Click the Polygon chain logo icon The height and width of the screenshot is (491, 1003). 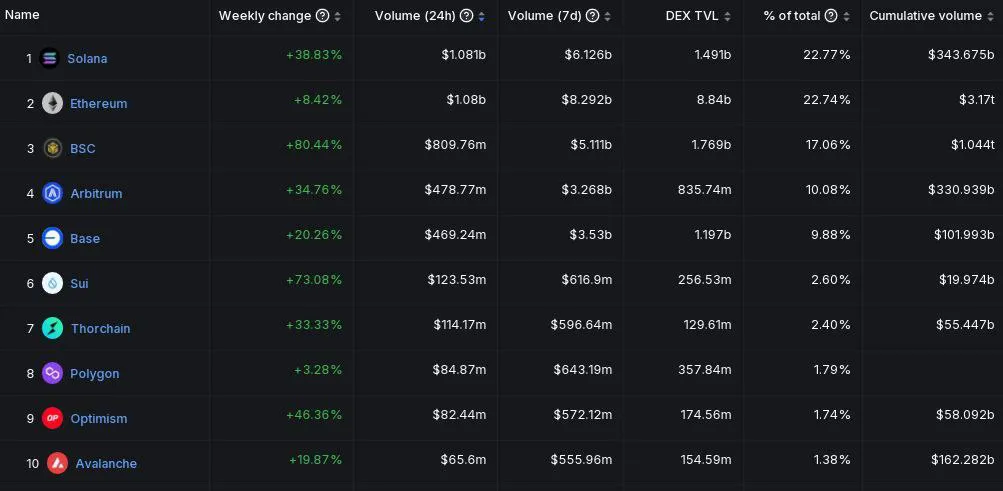coord(53,374)
